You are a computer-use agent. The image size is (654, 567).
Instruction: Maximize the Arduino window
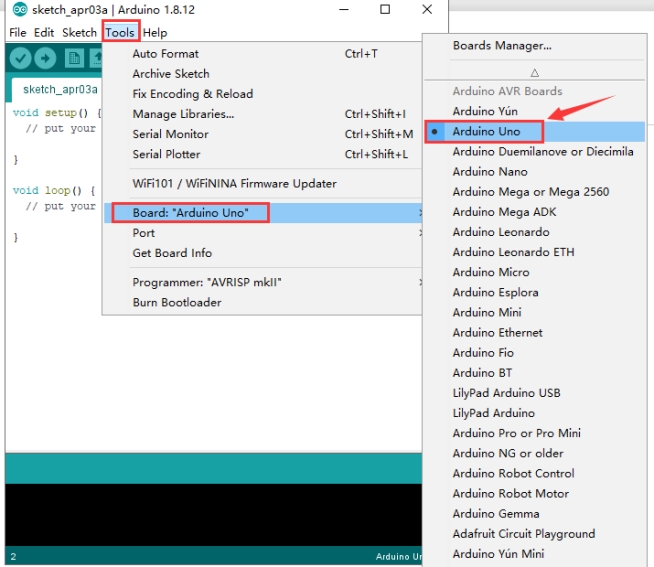(385, 9)
